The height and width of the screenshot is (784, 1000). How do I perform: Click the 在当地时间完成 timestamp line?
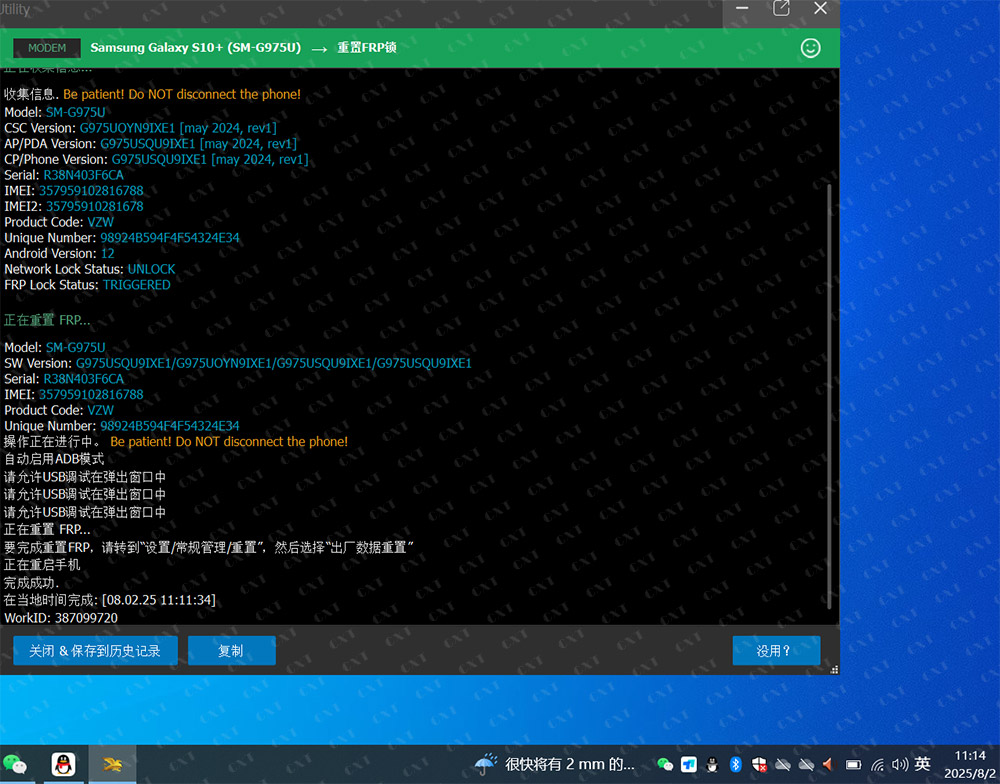110,600
